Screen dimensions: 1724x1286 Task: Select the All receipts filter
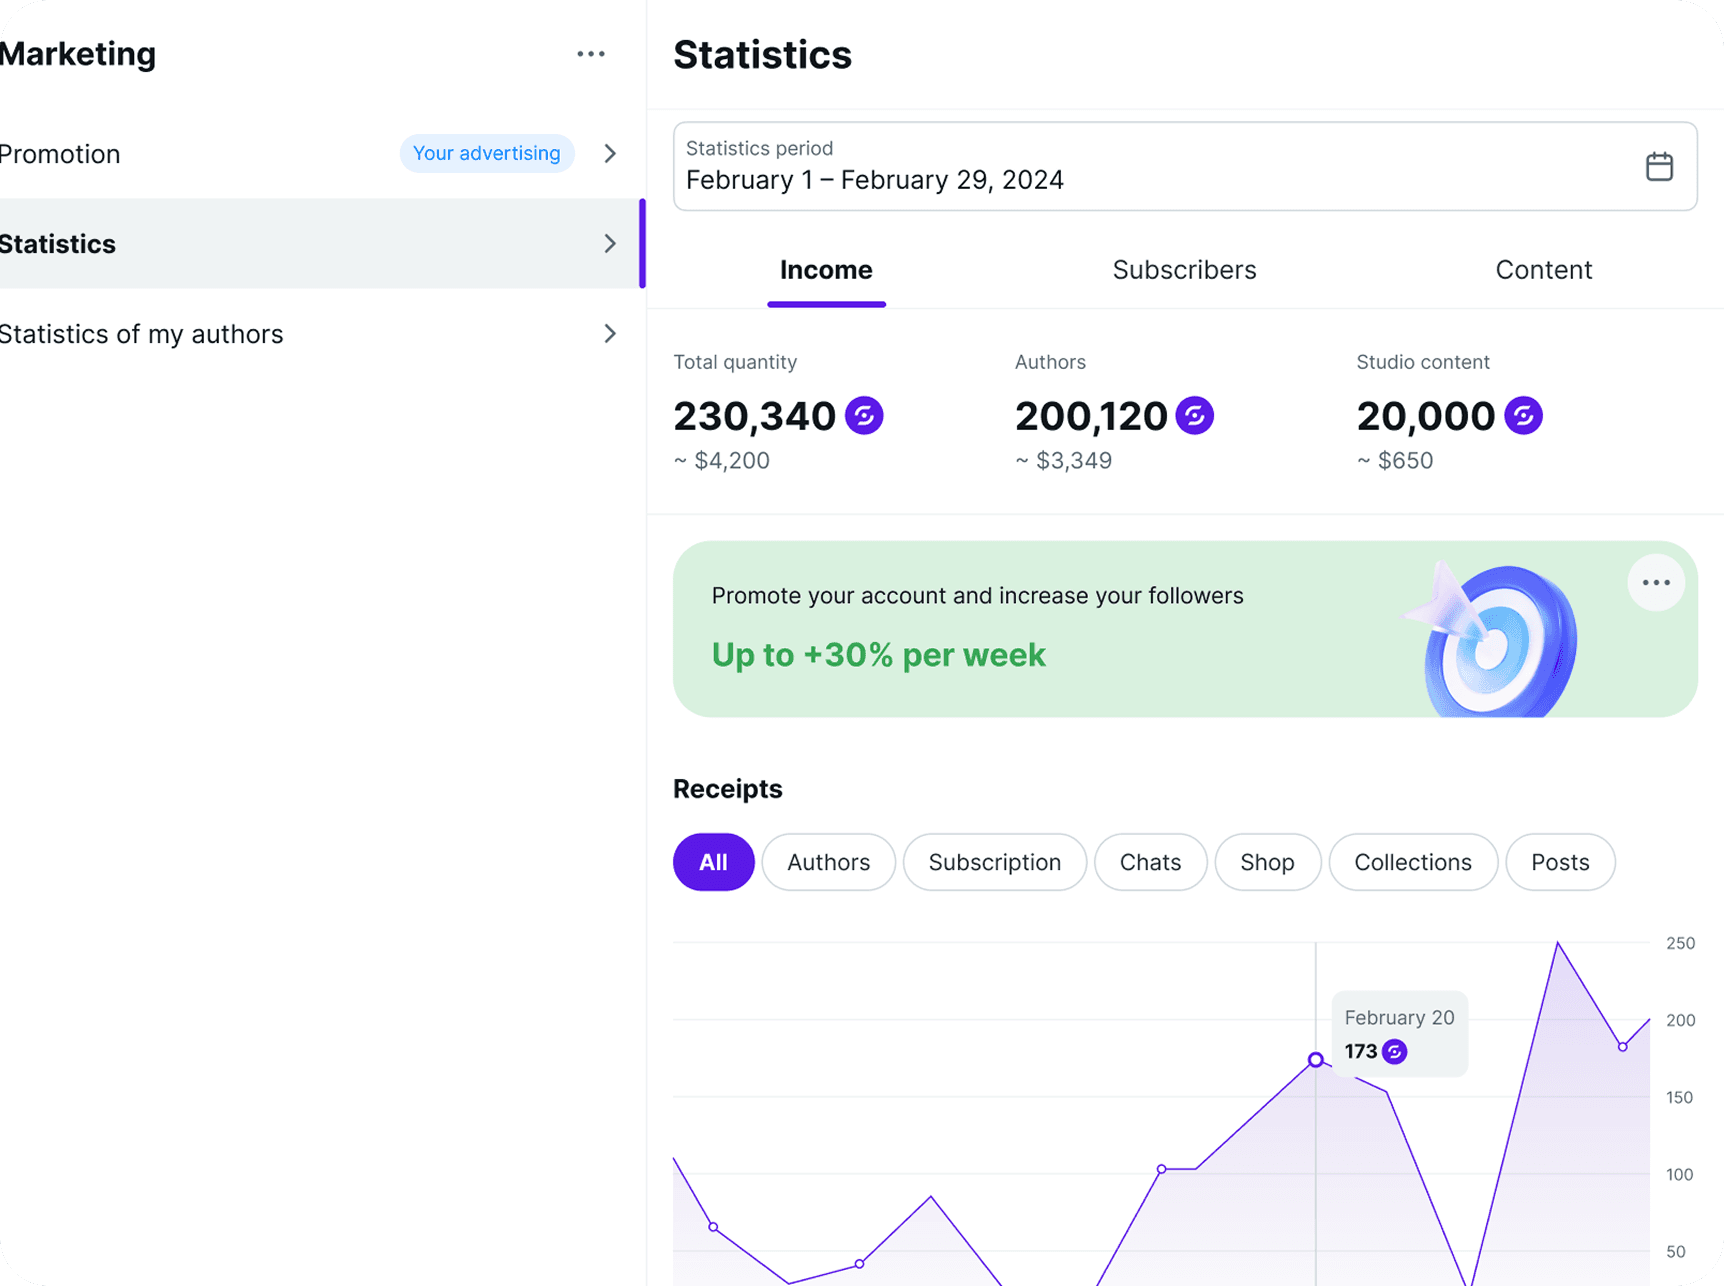coord(713,862)
